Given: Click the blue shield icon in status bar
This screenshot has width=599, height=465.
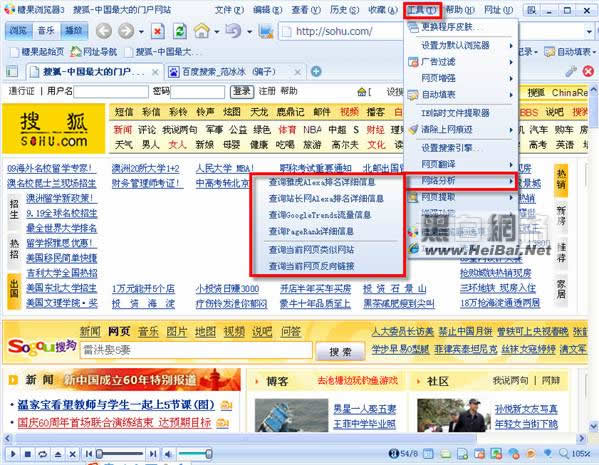Looking at the screenshot, I should 548,454.
